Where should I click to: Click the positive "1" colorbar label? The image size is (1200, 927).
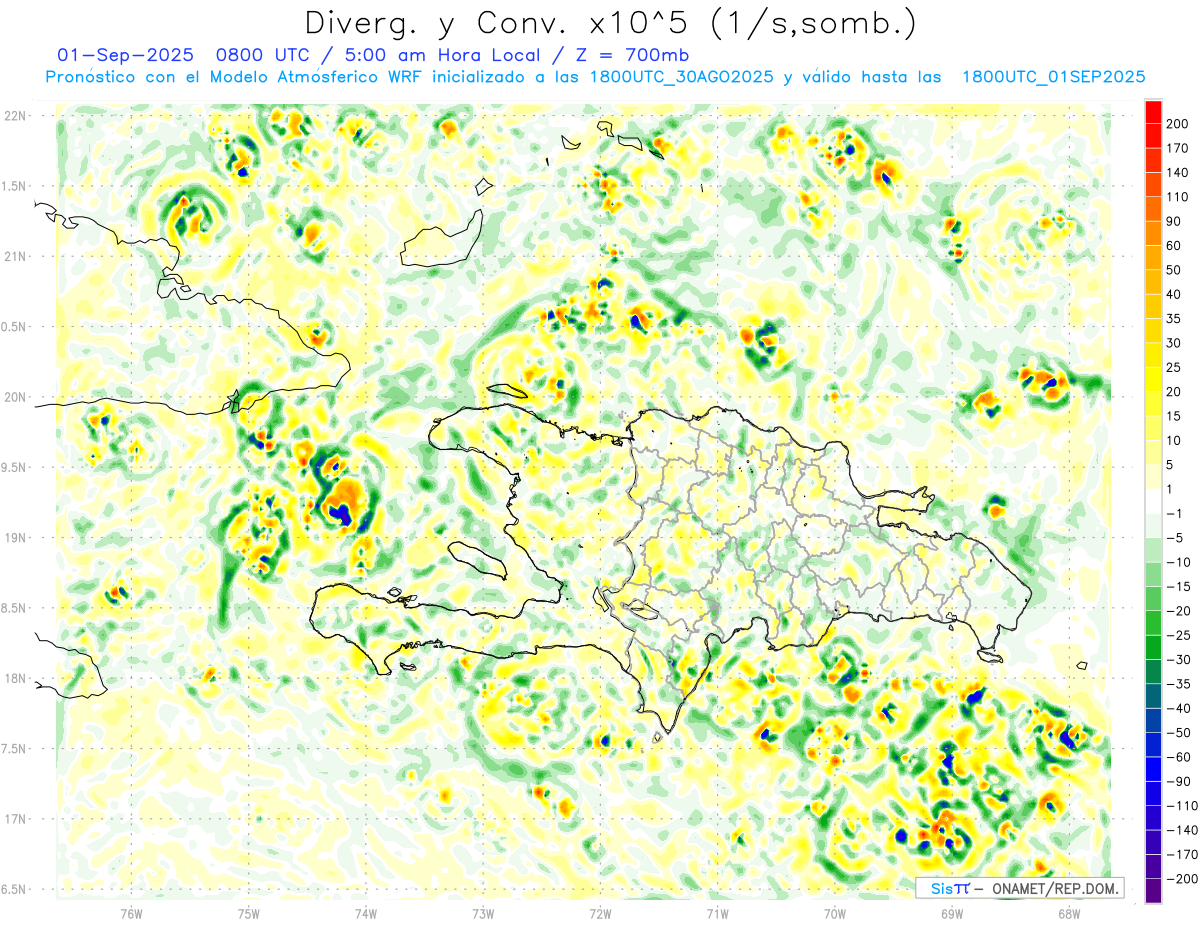point(1171,490)
